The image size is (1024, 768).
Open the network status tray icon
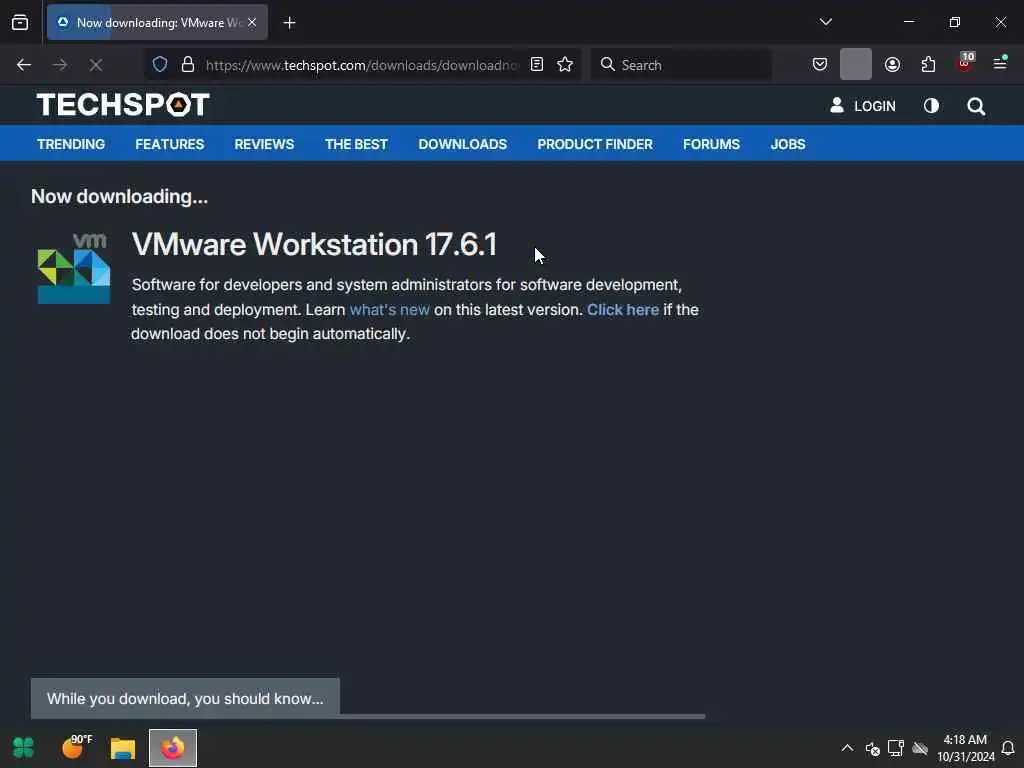895,748
